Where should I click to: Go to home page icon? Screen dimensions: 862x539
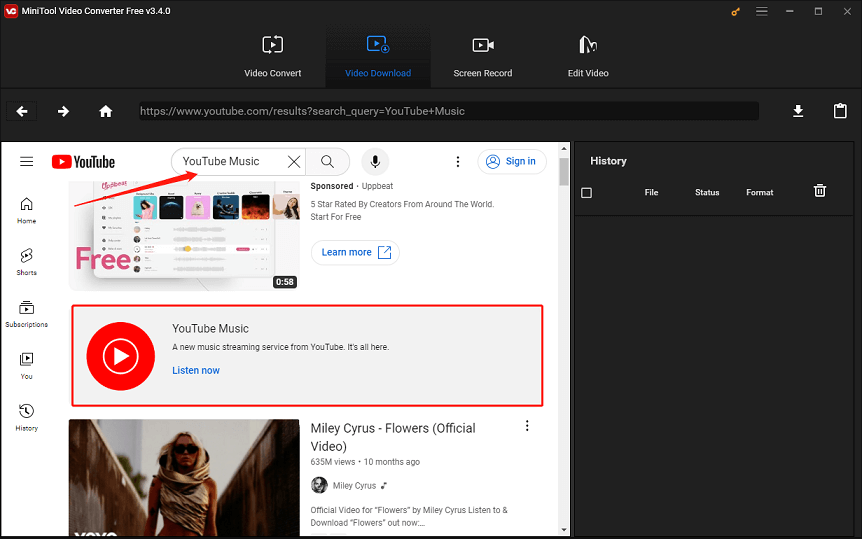[x=106, y=111]
